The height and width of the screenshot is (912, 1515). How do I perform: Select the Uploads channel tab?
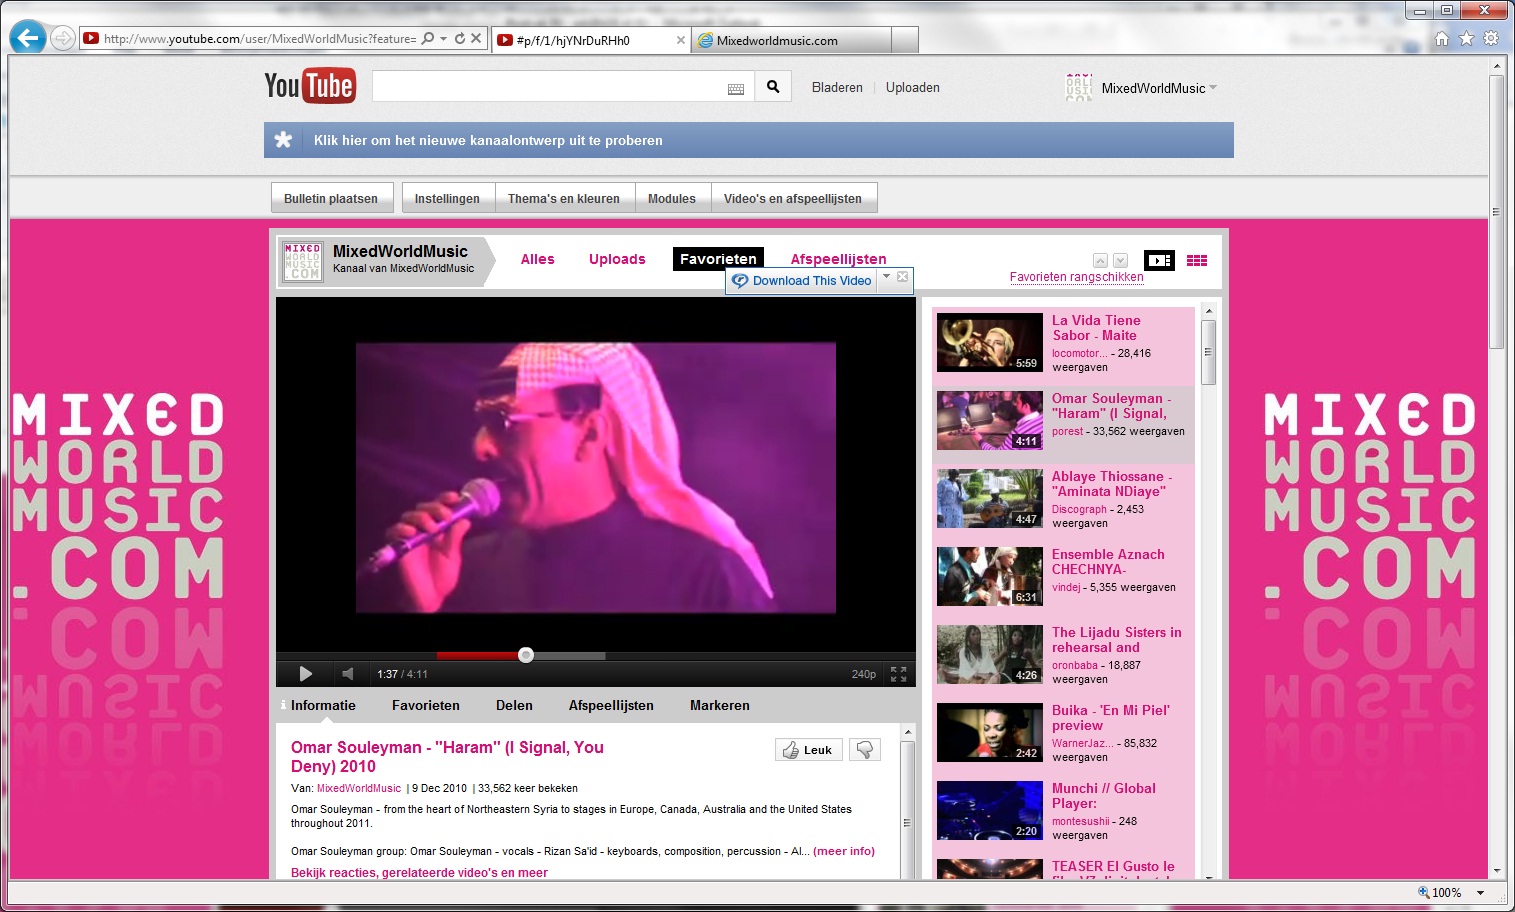[x=617, y=259]
